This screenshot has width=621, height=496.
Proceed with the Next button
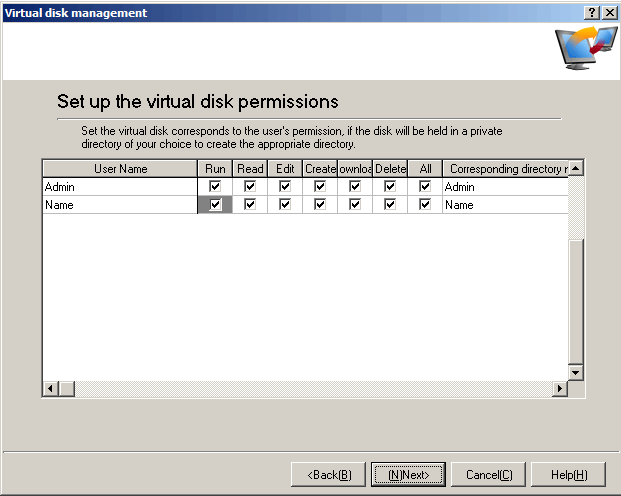tap(408, 474)
